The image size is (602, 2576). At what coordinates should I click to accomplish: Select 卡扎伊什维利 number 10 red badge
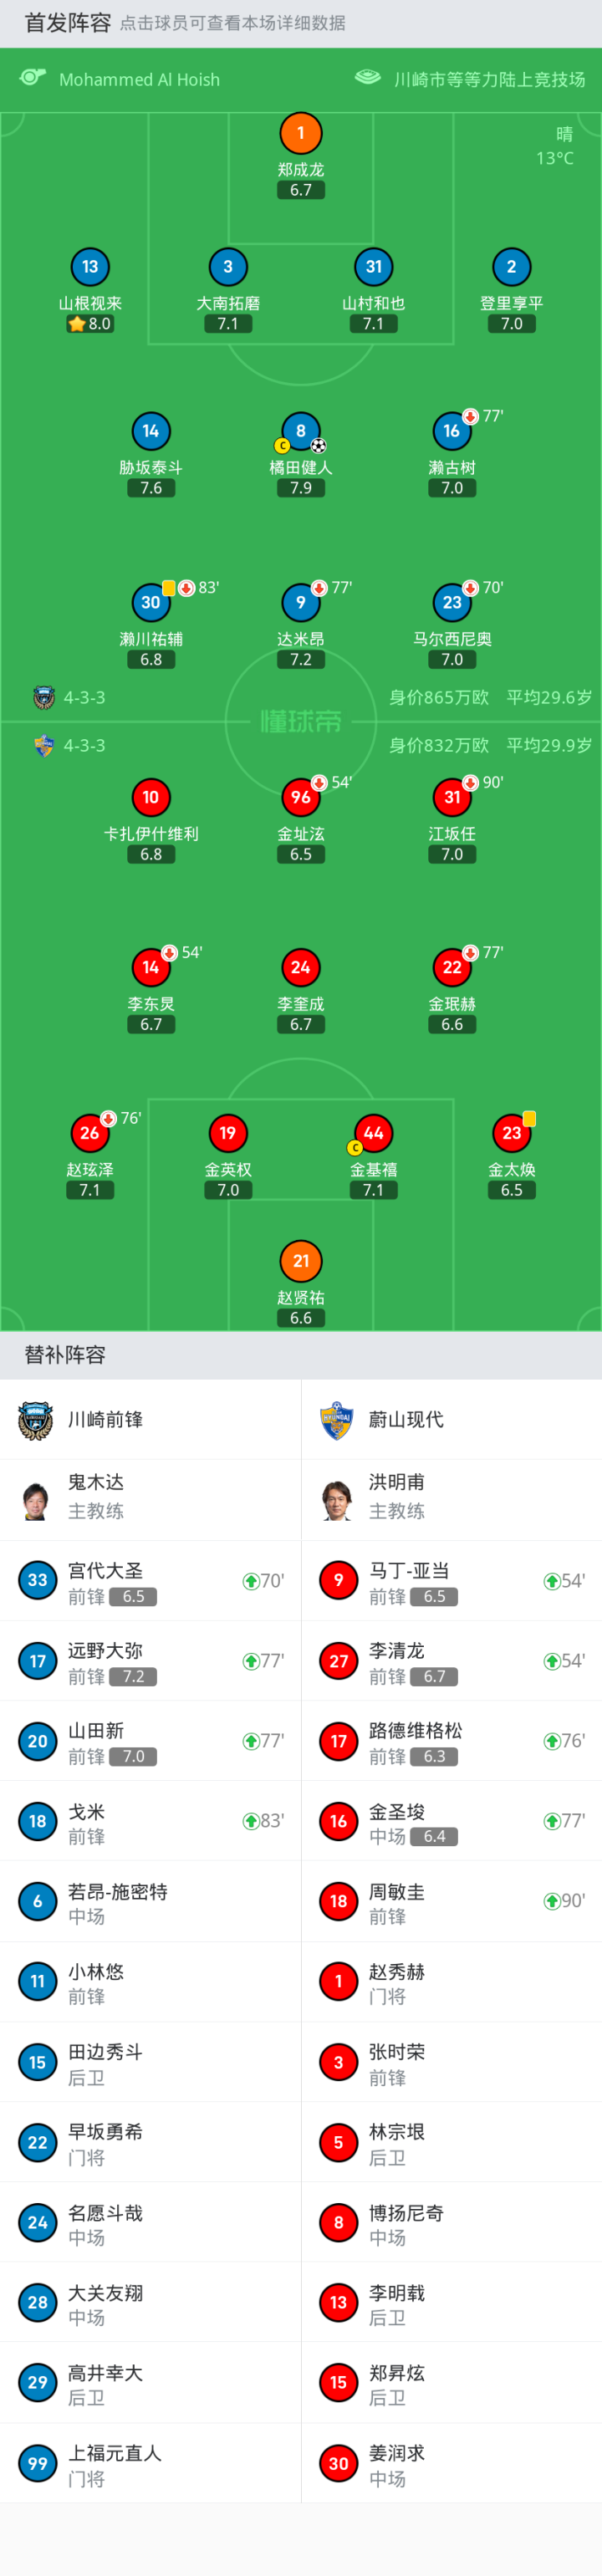pyautogui.click(x=151, y=797)
